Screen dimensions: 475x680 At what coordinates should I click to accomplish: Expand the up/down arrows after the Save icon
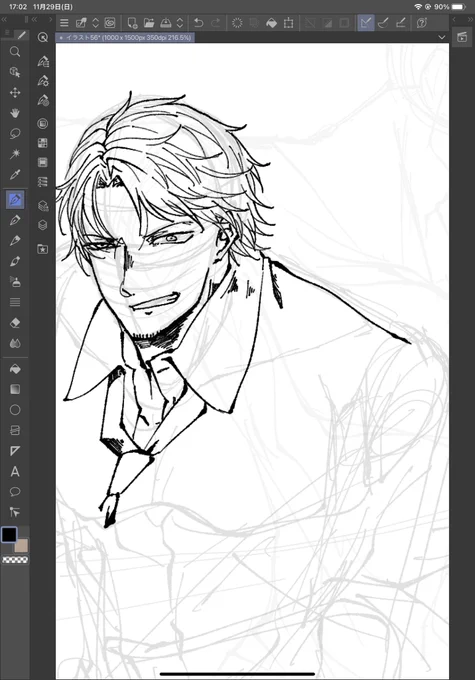pyautogui.click(x=180, y=23)
